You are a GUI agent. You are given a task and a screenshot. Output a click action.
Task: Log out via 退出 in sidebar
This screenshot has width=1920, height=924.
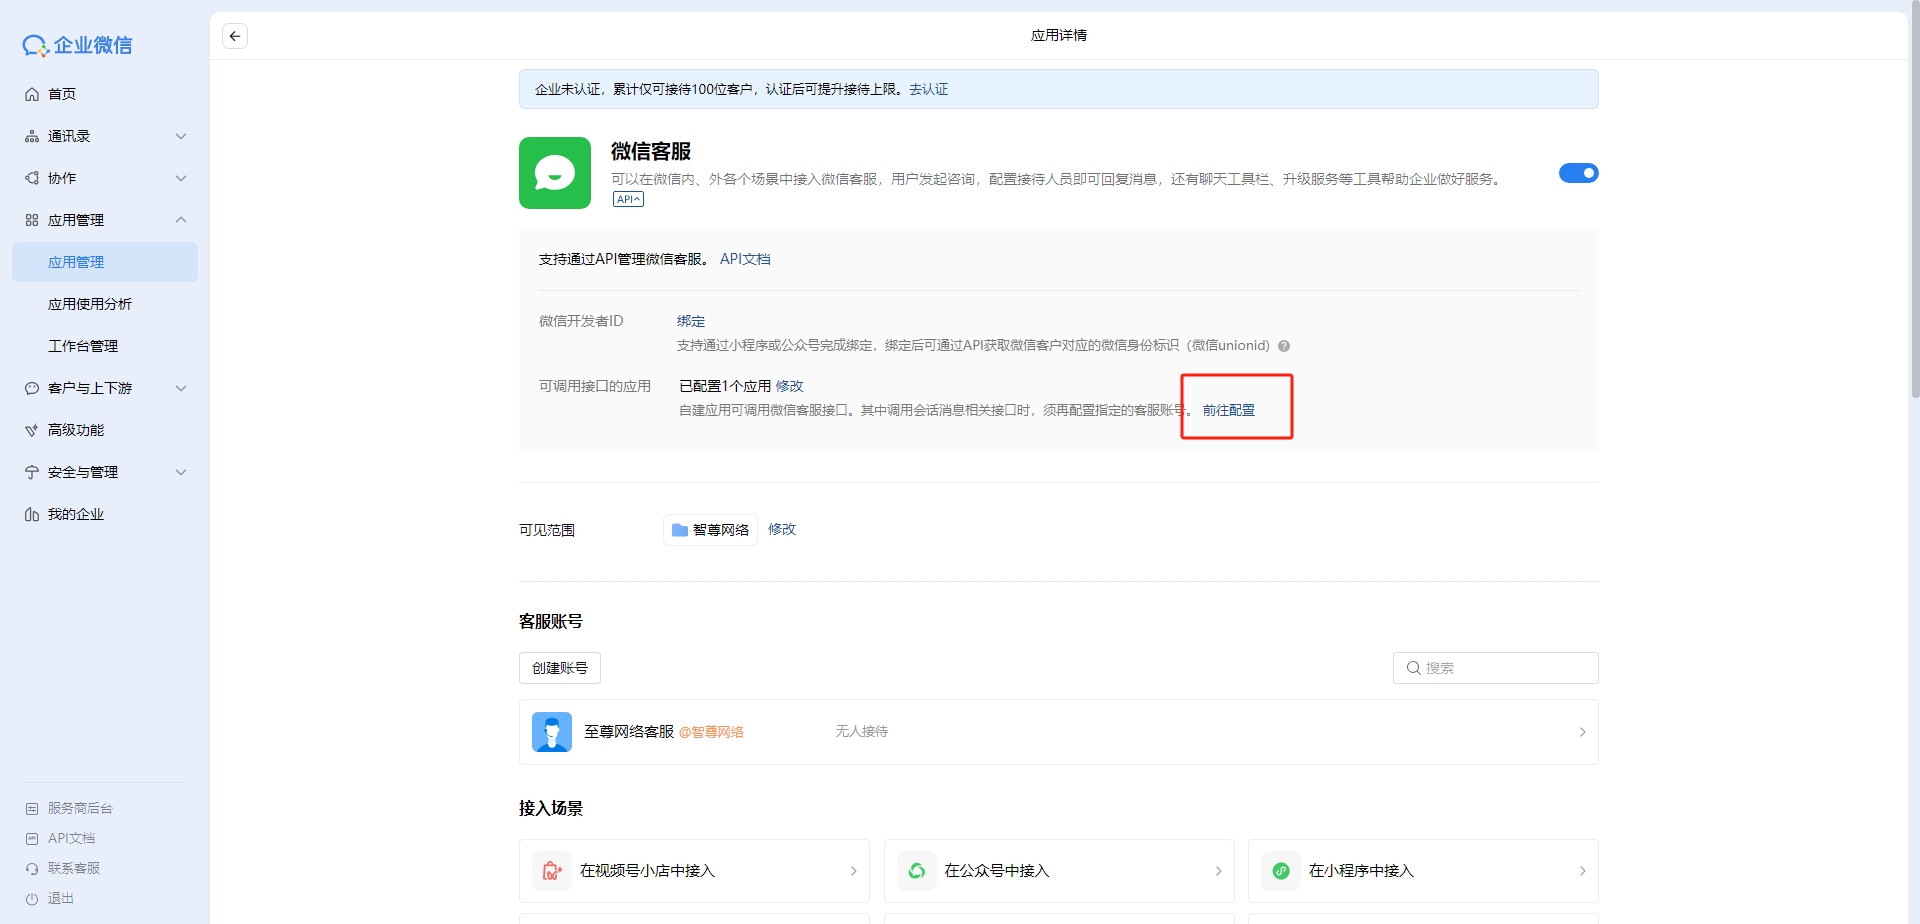point(61,898)
